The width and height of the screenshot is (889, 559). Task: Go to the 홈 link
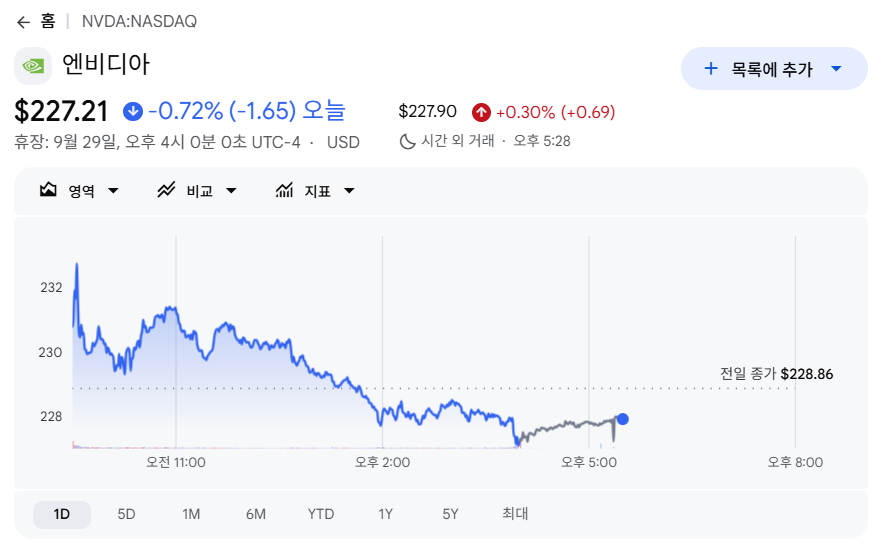[x=48, y=22]
